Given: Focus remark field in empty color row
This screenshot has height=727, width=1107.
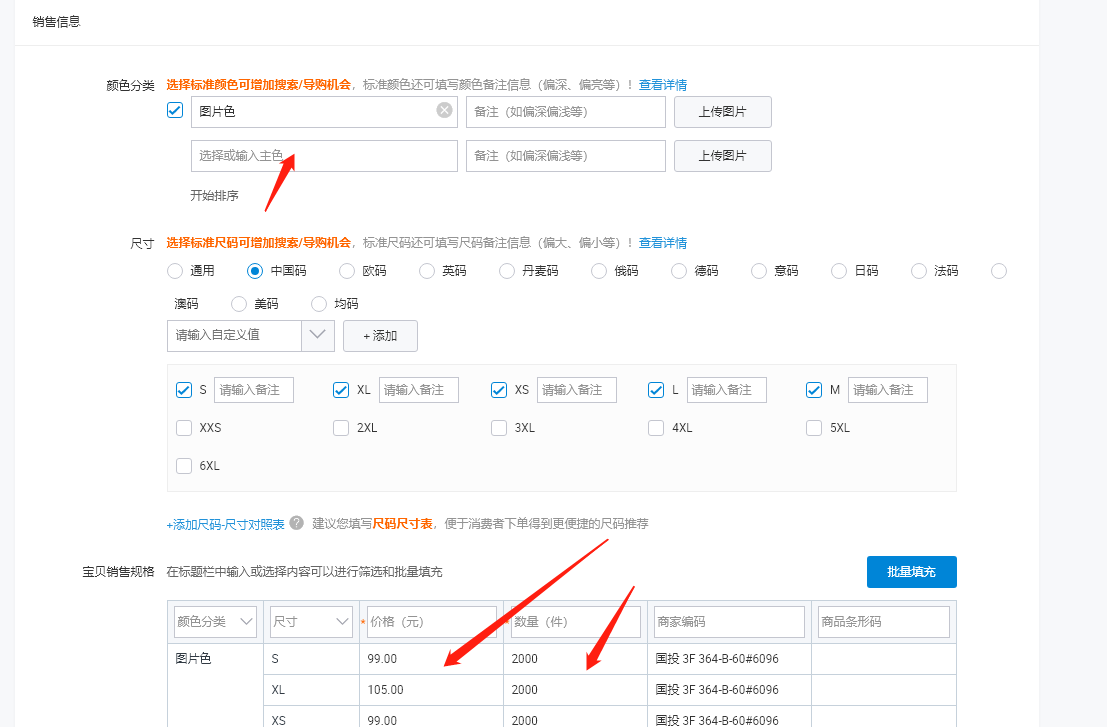Looking at the screenshot, I should coord(566,156).
